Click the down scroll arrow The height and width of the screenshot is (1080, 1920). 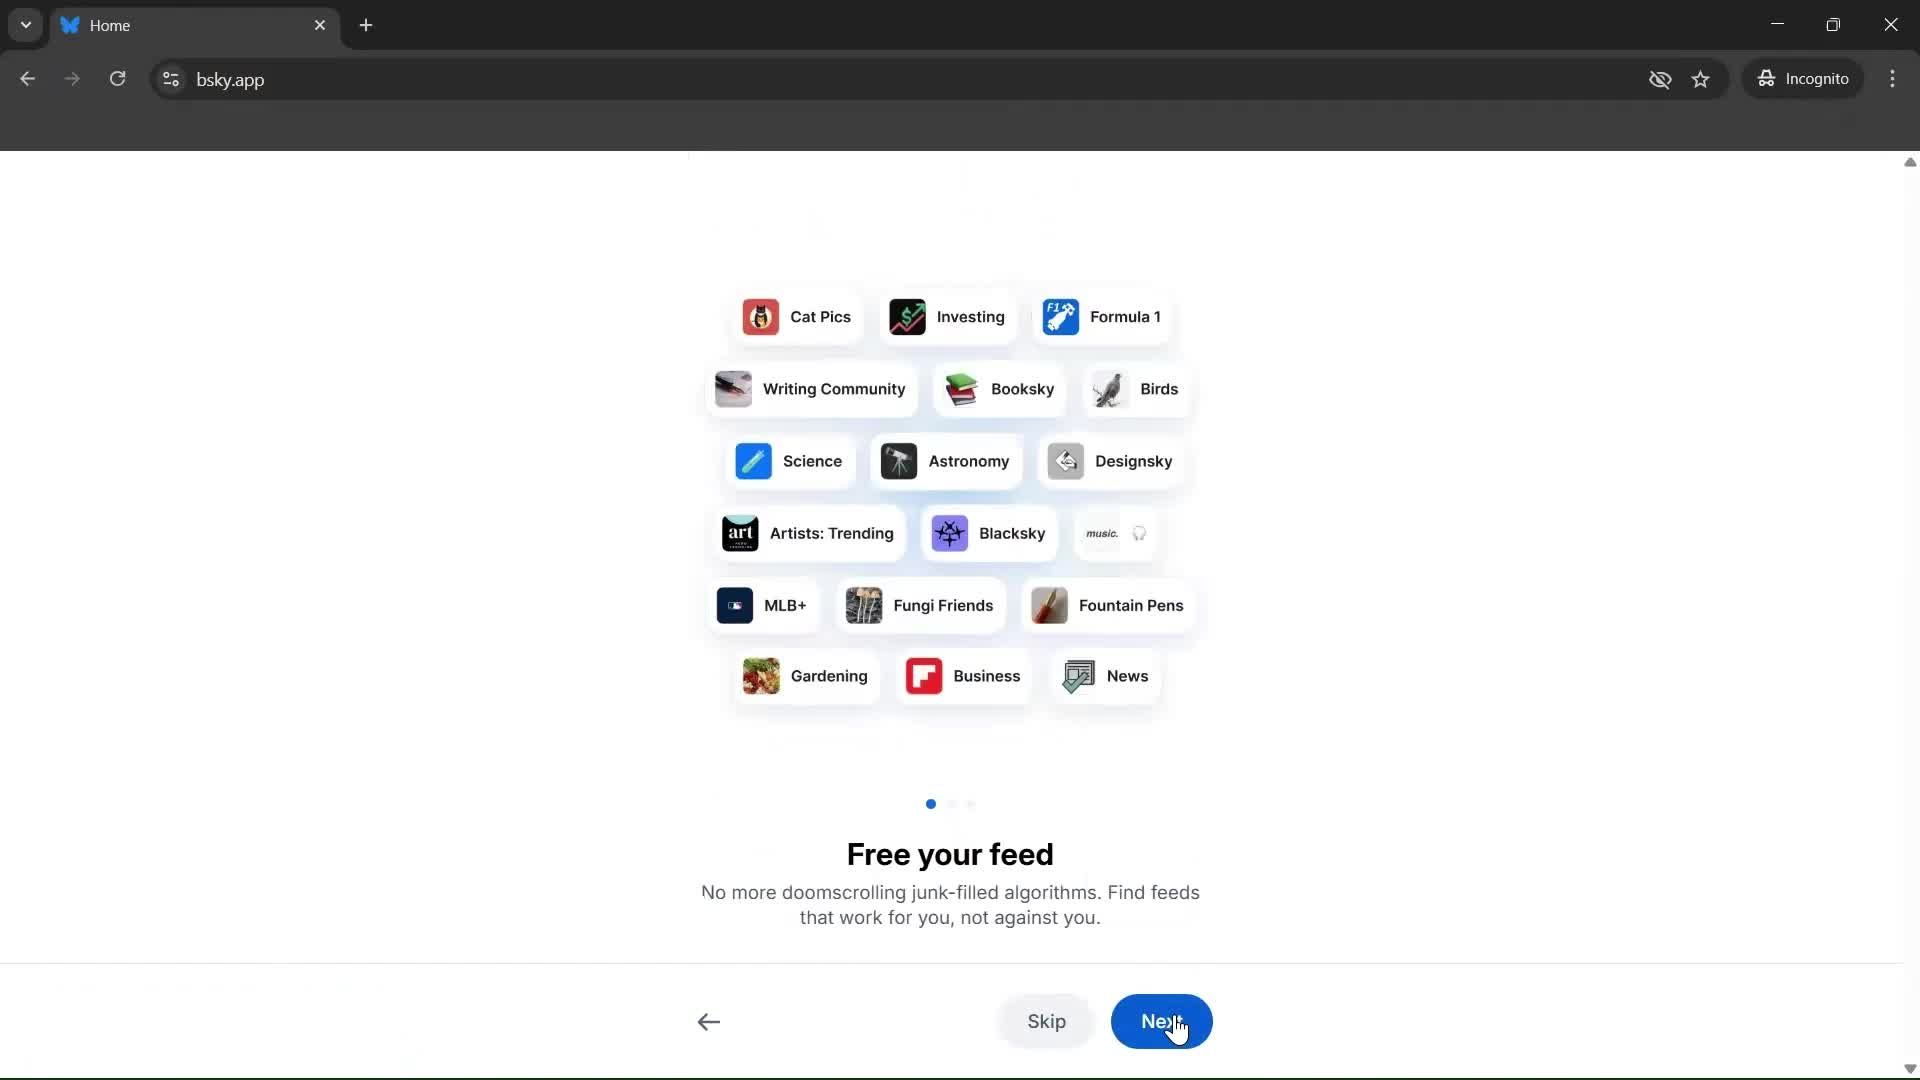(1909, 1069)
